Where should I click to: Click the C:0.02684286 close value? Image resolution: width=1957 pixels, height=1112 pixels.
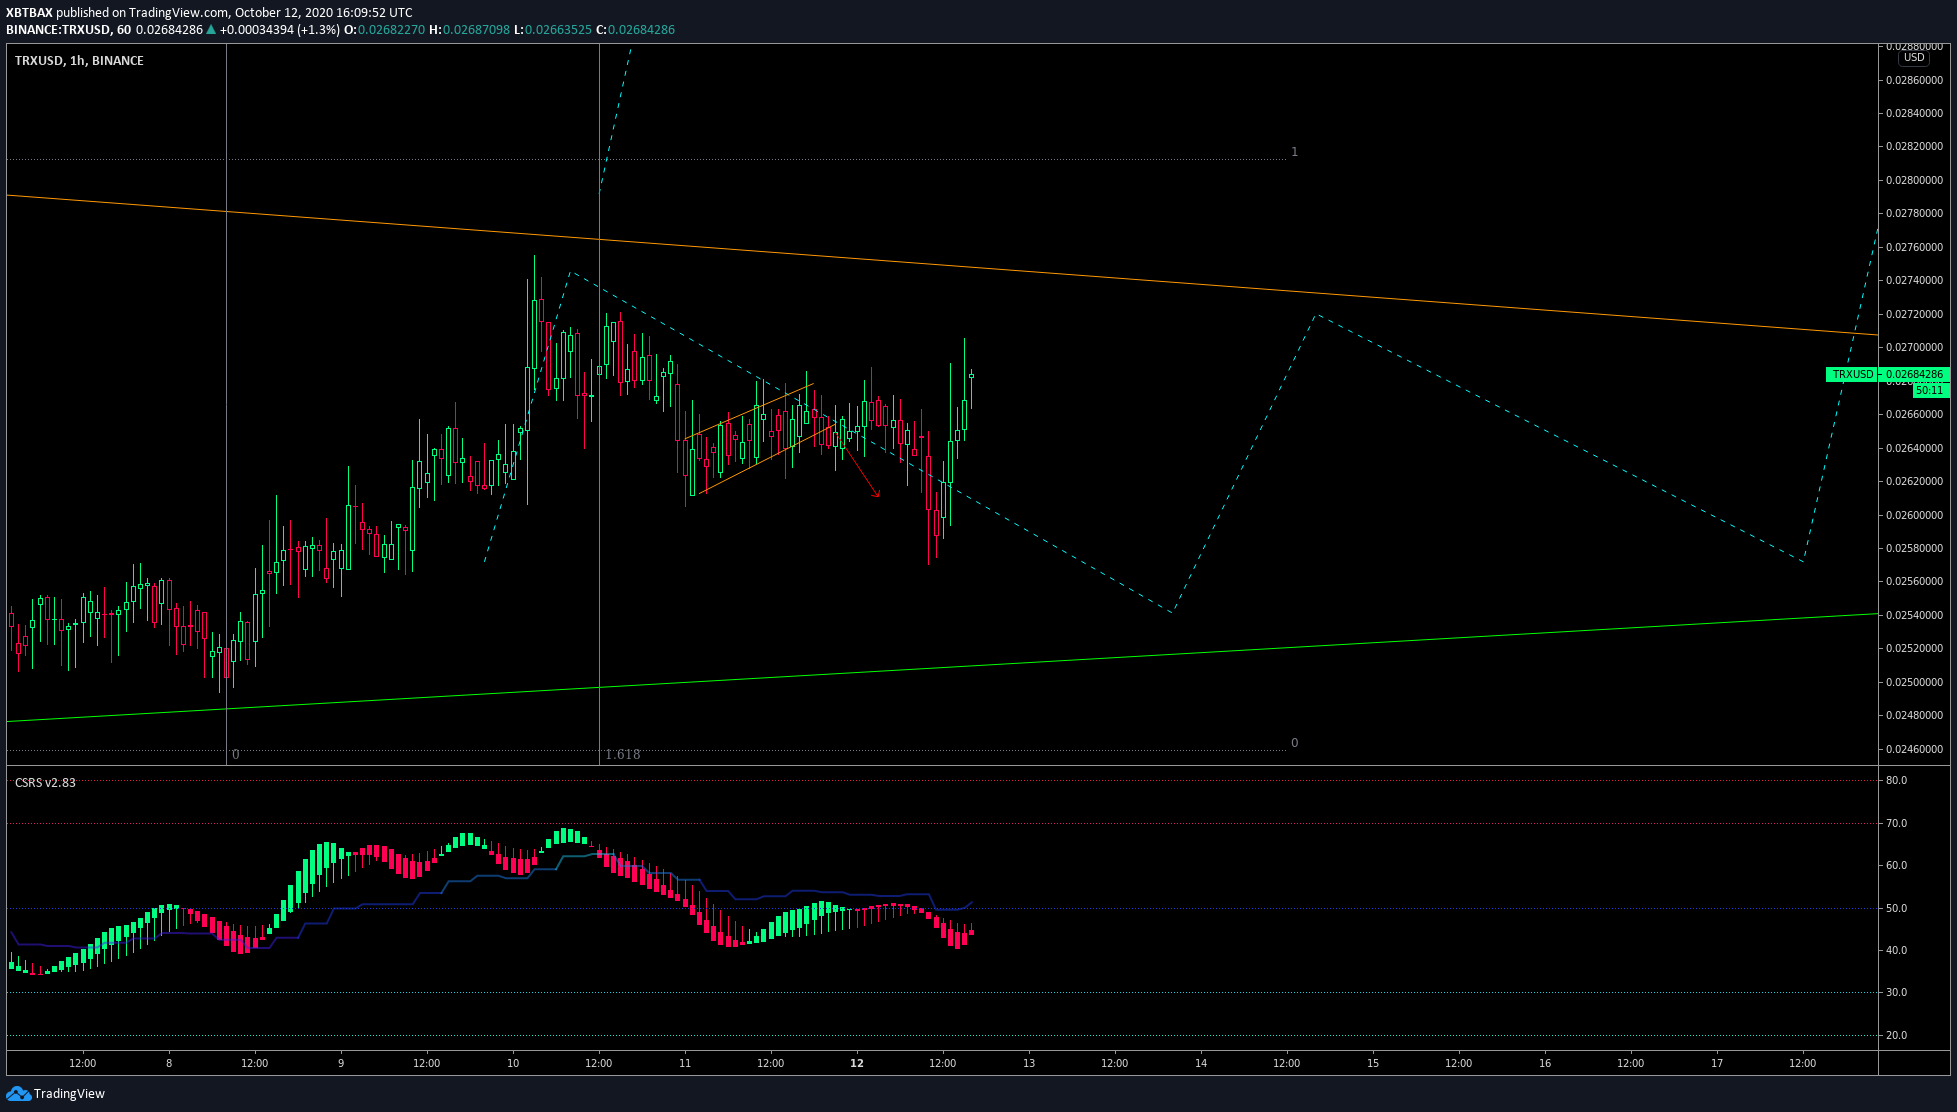[x=635, y=29]
